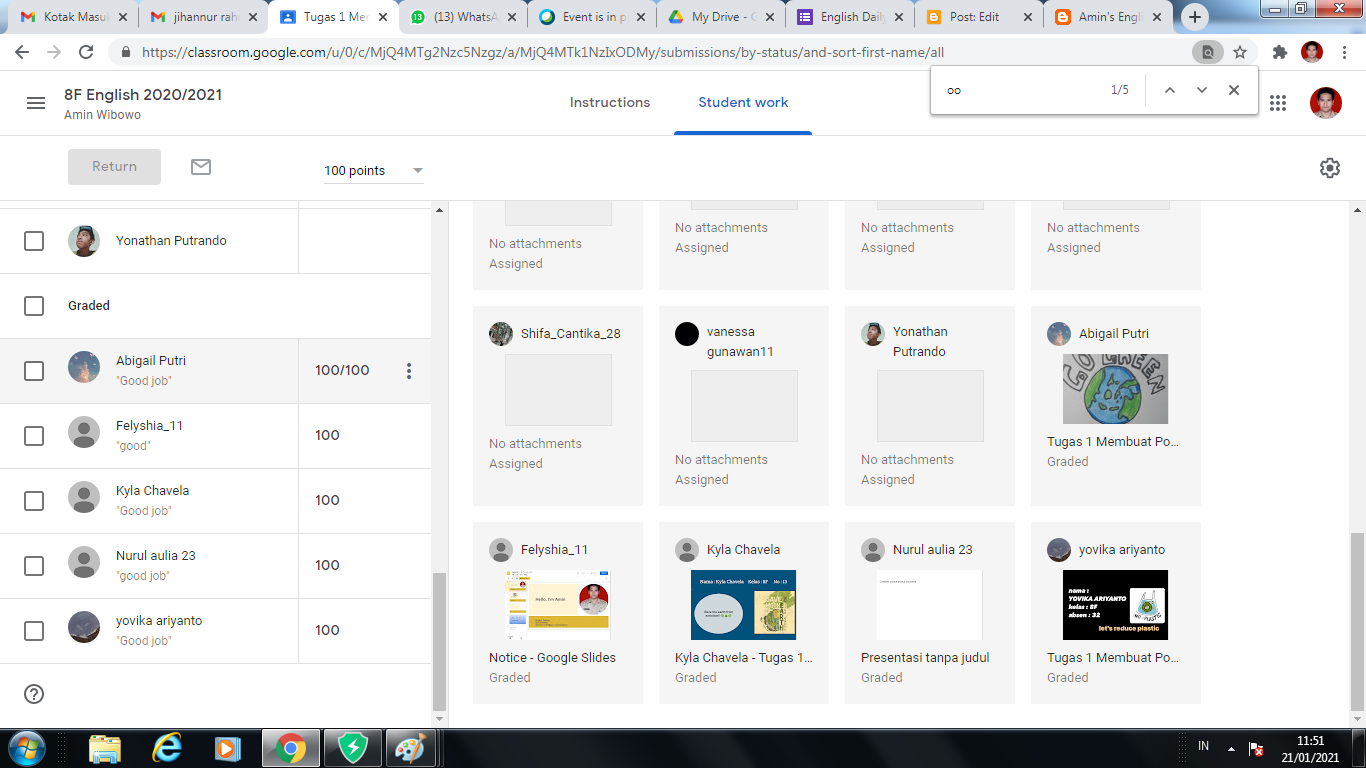This screenshot has height=768, width=1366.
Task: Edit yovika ariyanto's grade of 100
Action: point(327,630)
